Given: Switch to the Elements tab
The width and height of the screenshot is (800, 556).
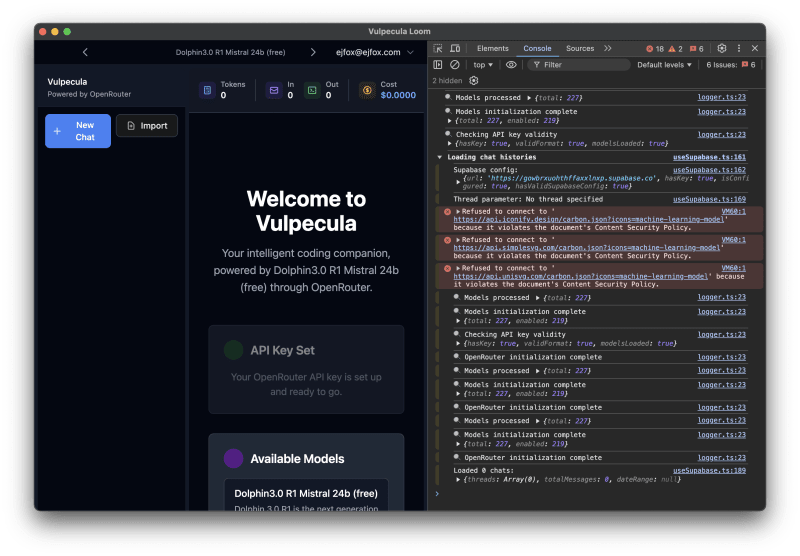Looking at the screenshot, I should coord(492,48).
